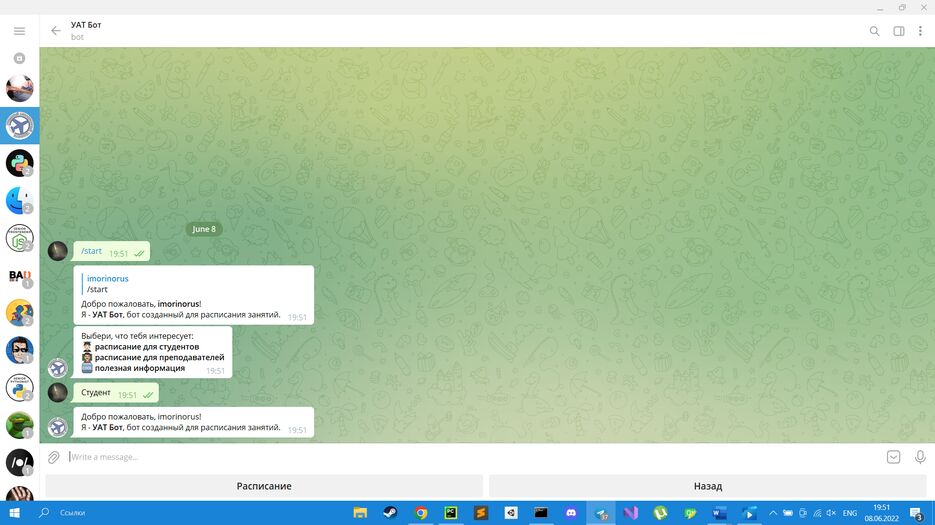Open the three-dot chat options menu
This screenshot has width=935, height=525.
point(920,31)
